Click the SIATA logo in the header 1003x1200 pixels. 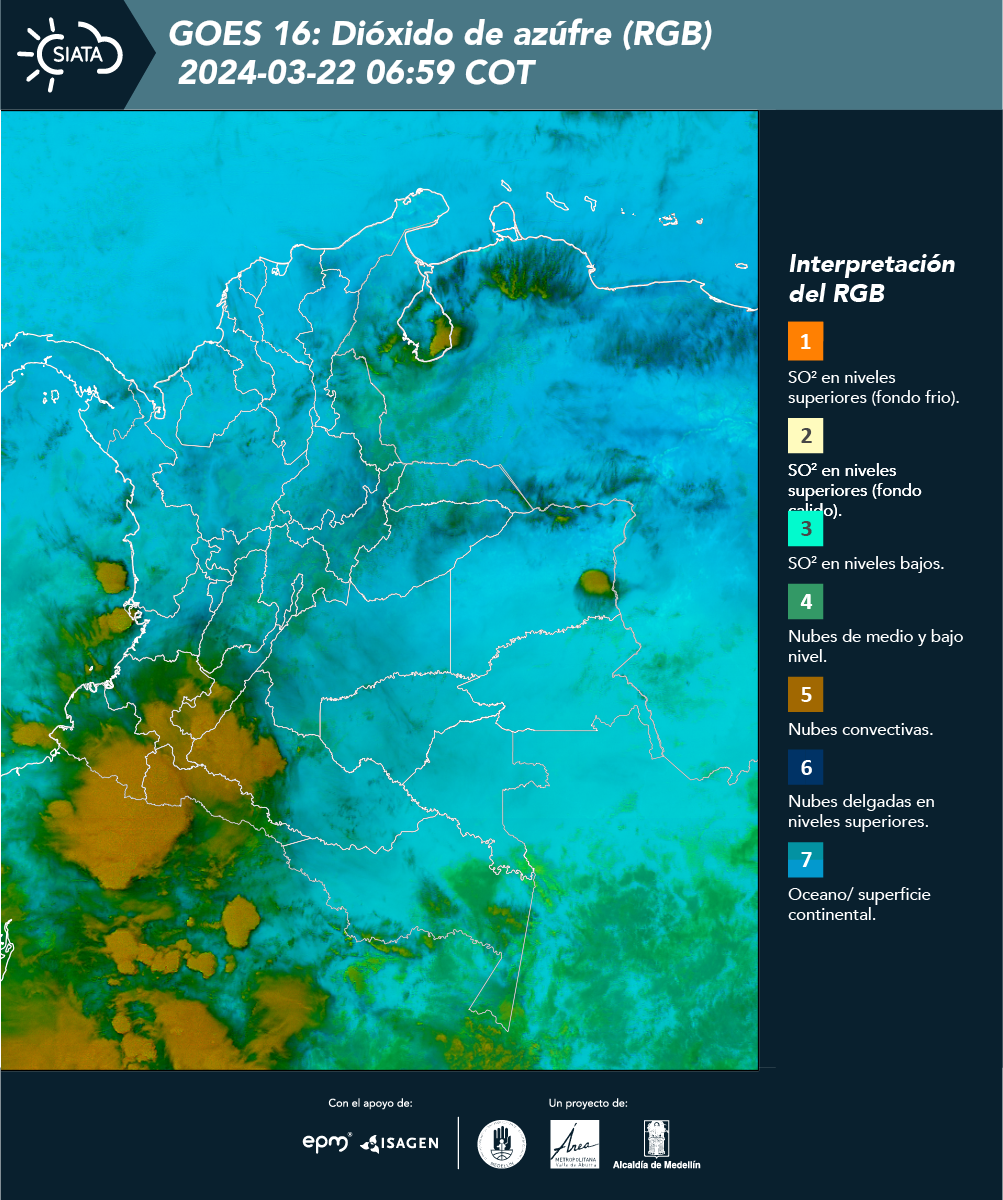(70, 55)
